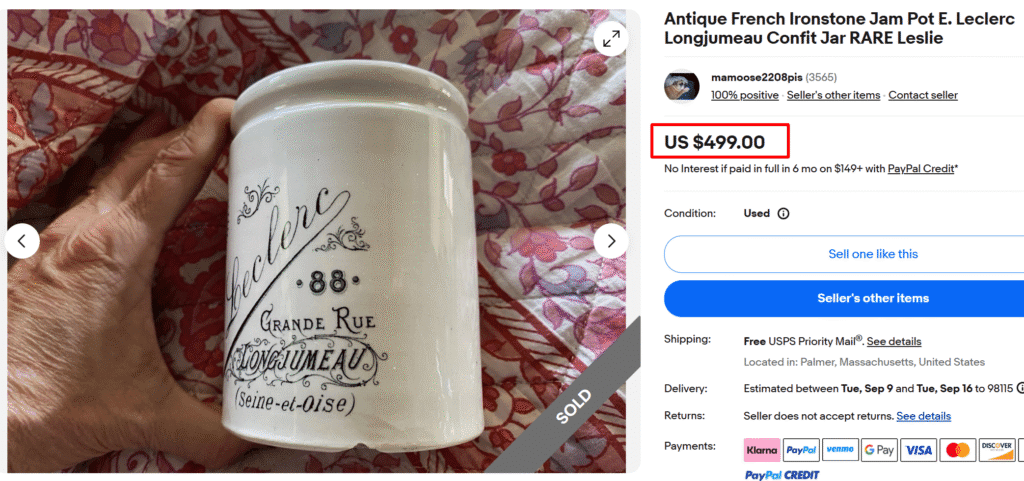1024x481 pixels.
Task: Click the PayPal Credit logo under payments
Action: pyautogui.click(x=782, y=474)
